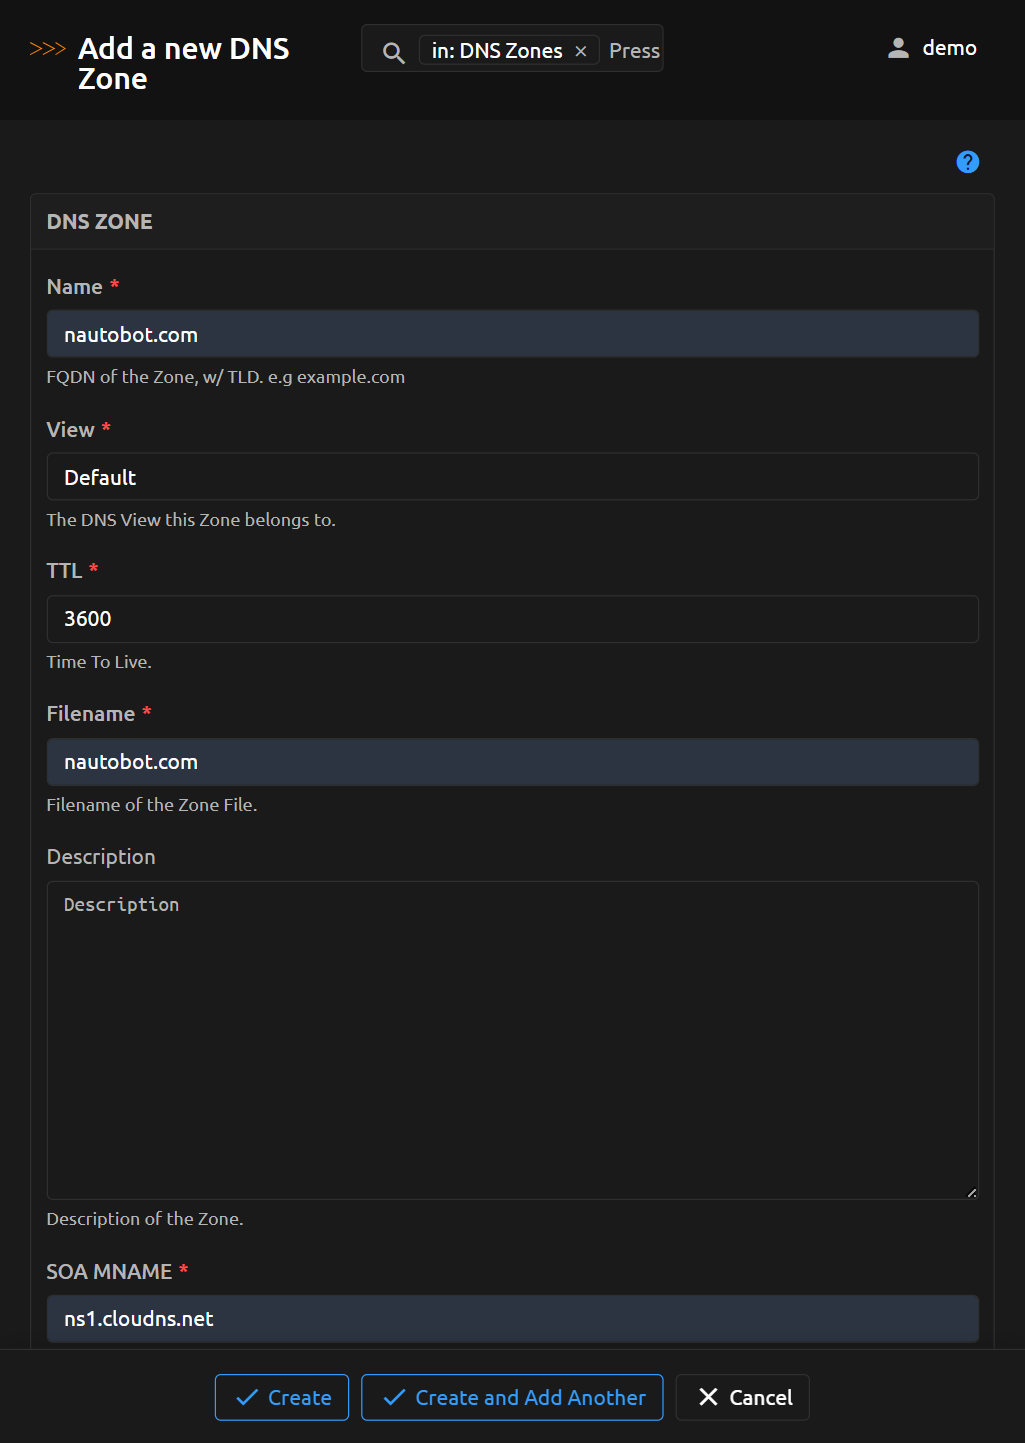Focus the SOA MNAME field showing ns1.cloudns.net
Screen dimensions: 1025x1443
[x=512, y=1319]
